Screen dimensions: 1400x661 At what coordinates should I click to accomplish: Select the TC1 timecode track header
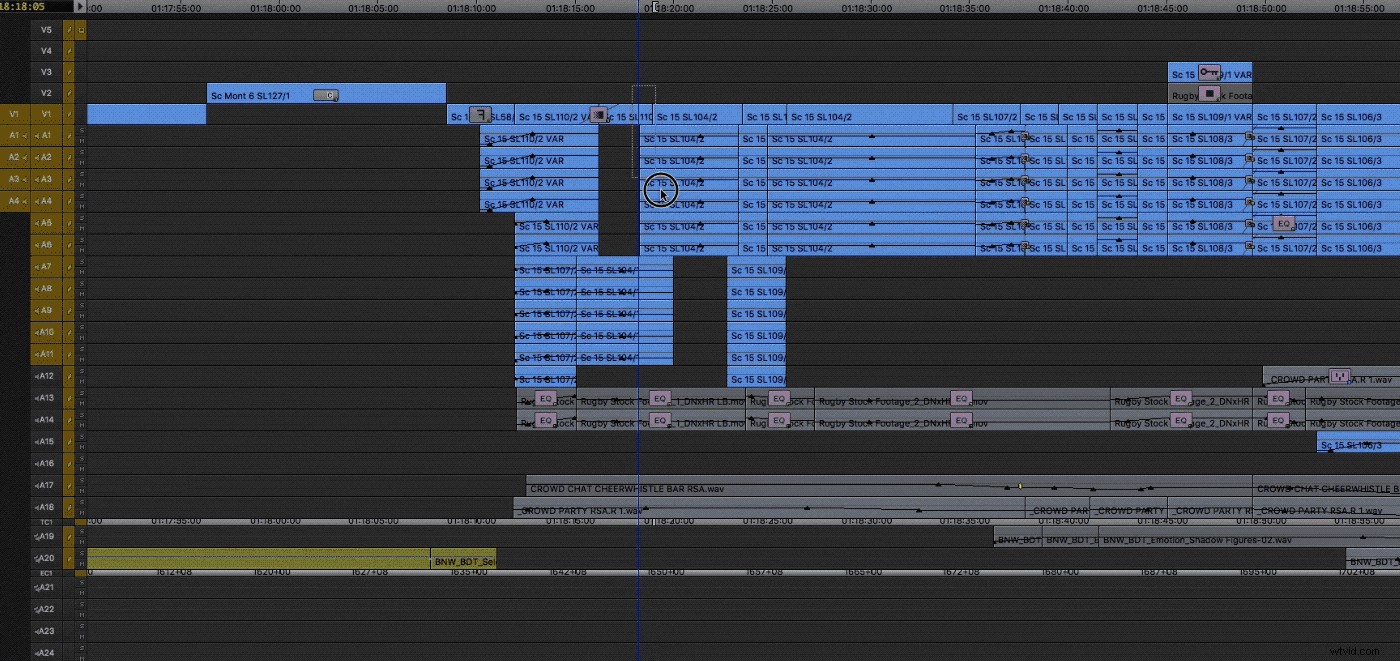click(x=45, y=522)
